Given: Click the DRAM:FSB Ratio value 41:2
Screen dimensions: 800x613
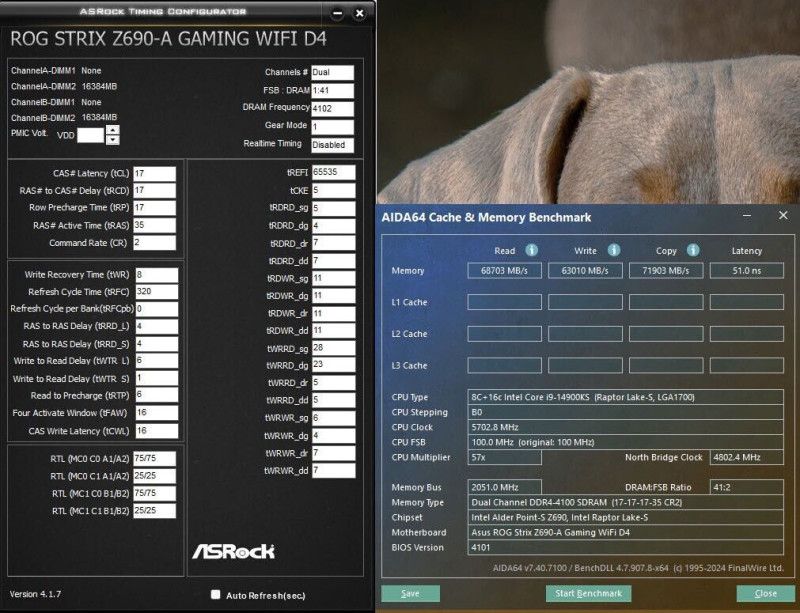Looking at the screenshot, I should [x=746, y=487].
